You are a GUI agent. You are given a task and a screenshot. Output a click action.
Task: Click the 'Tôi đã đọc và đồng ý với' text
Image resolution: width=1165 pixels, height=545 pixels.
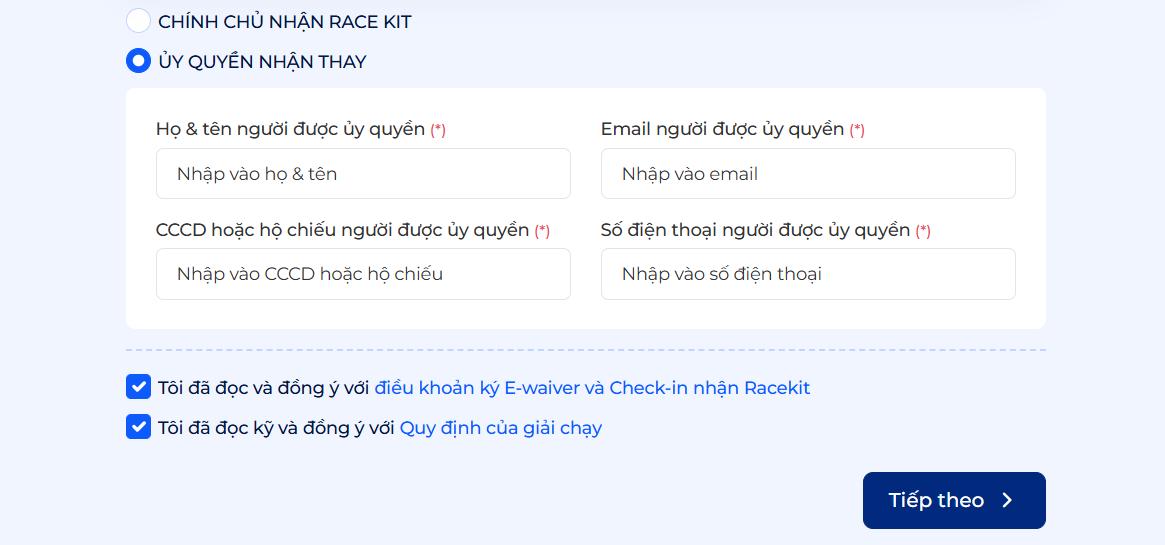(263, 388)
